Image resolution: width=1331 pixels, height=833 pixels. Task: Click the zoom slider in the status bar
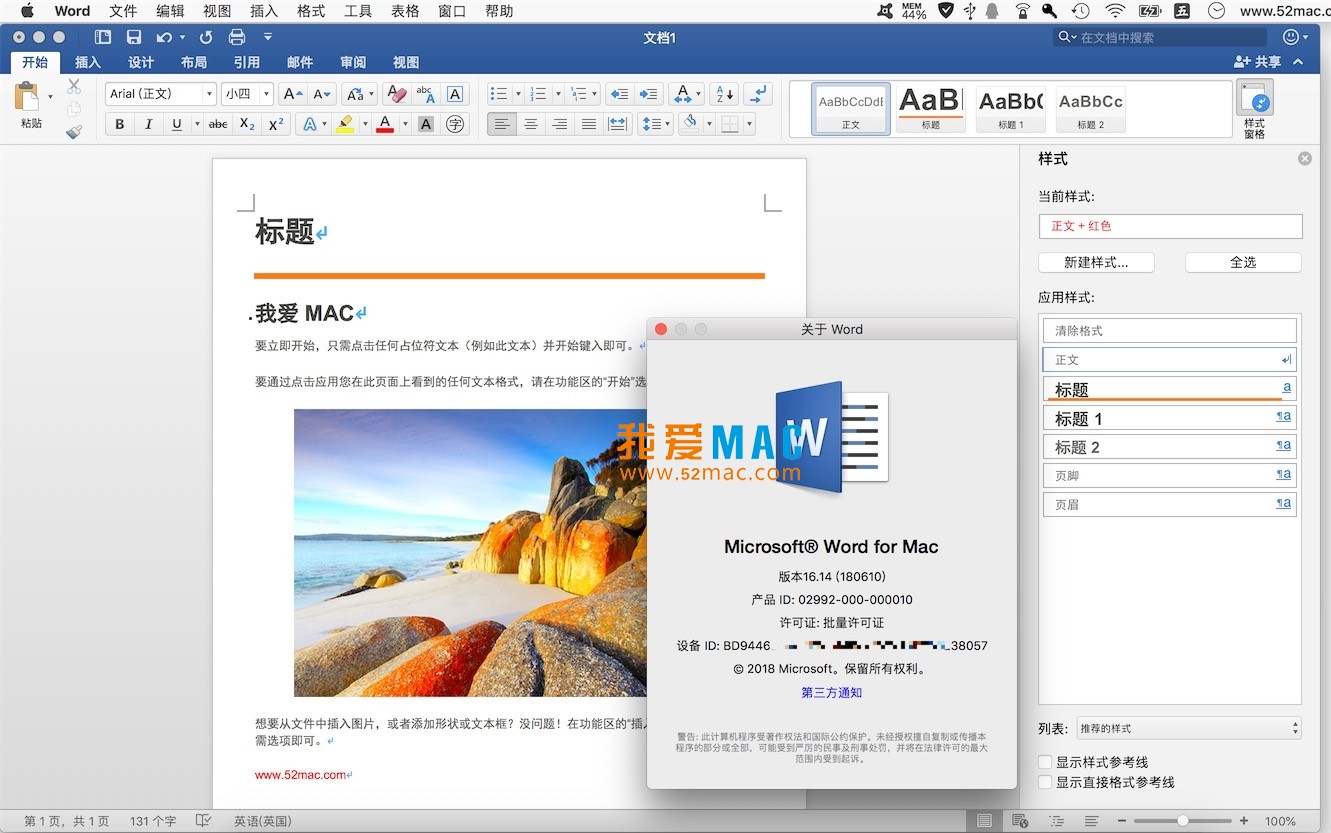(x=1183, y=821)
